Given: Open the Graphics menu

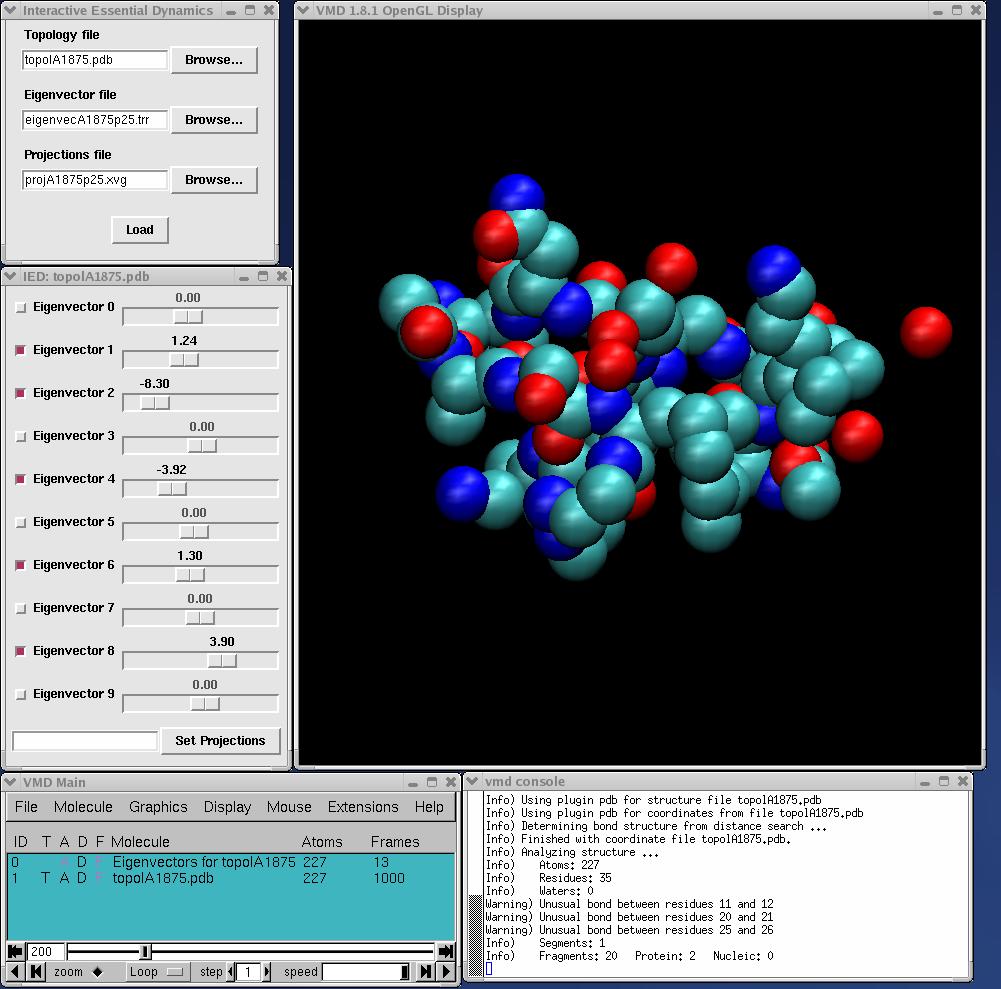Looking at the screenshot, I should (x=158, y=807).
